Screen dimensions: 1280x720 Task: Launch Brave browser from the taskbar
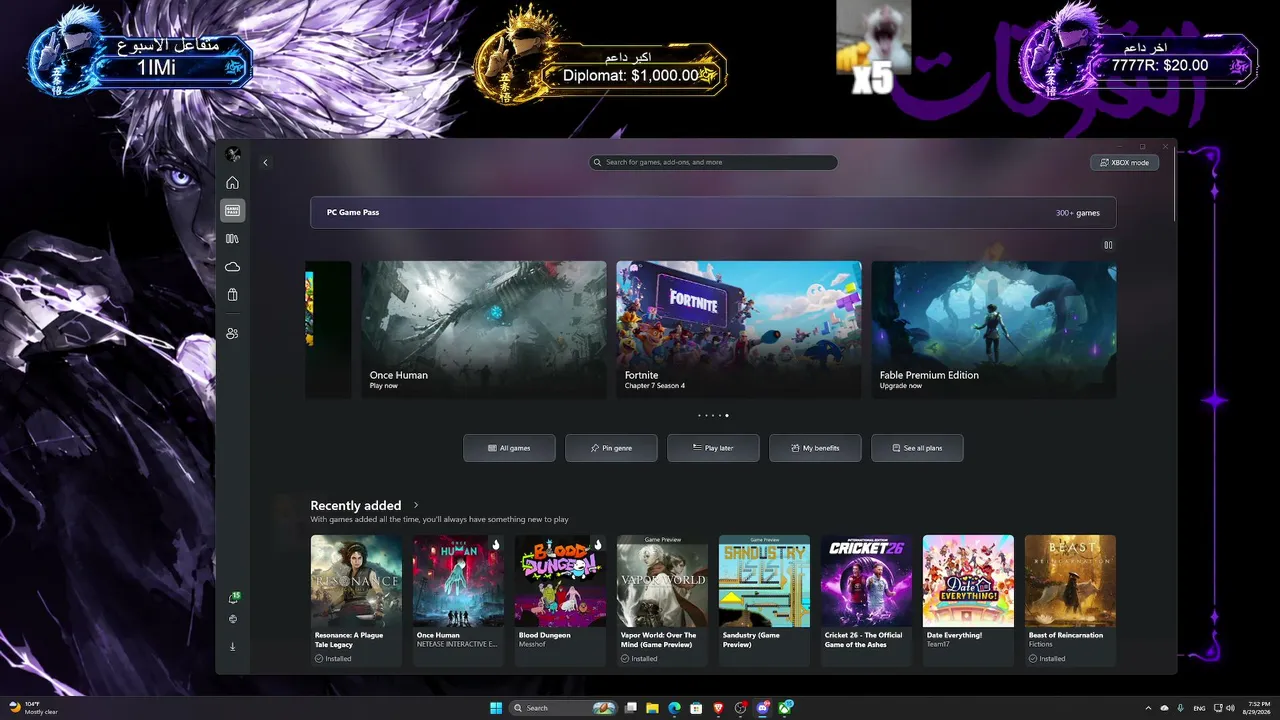tap(718, 708)
